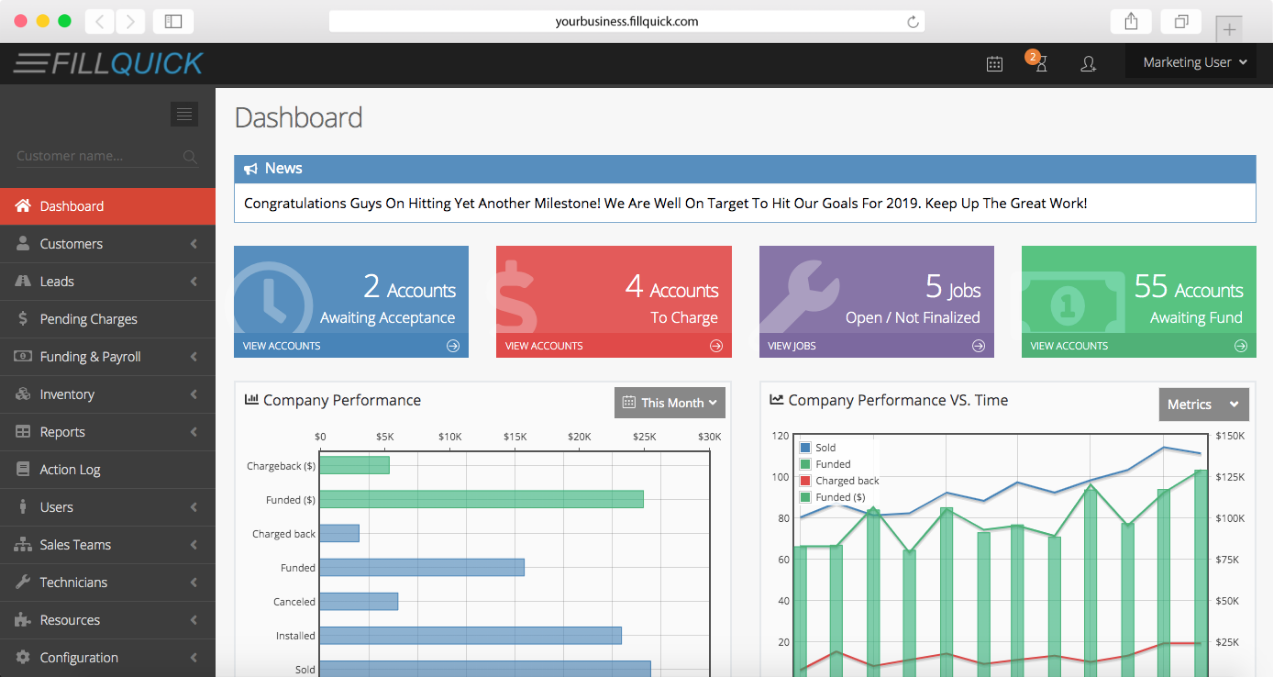Viewport: 1273px width, 677px height.
Task: Click the Sales Teams hierarchy icon
Action: click(23, 545)
